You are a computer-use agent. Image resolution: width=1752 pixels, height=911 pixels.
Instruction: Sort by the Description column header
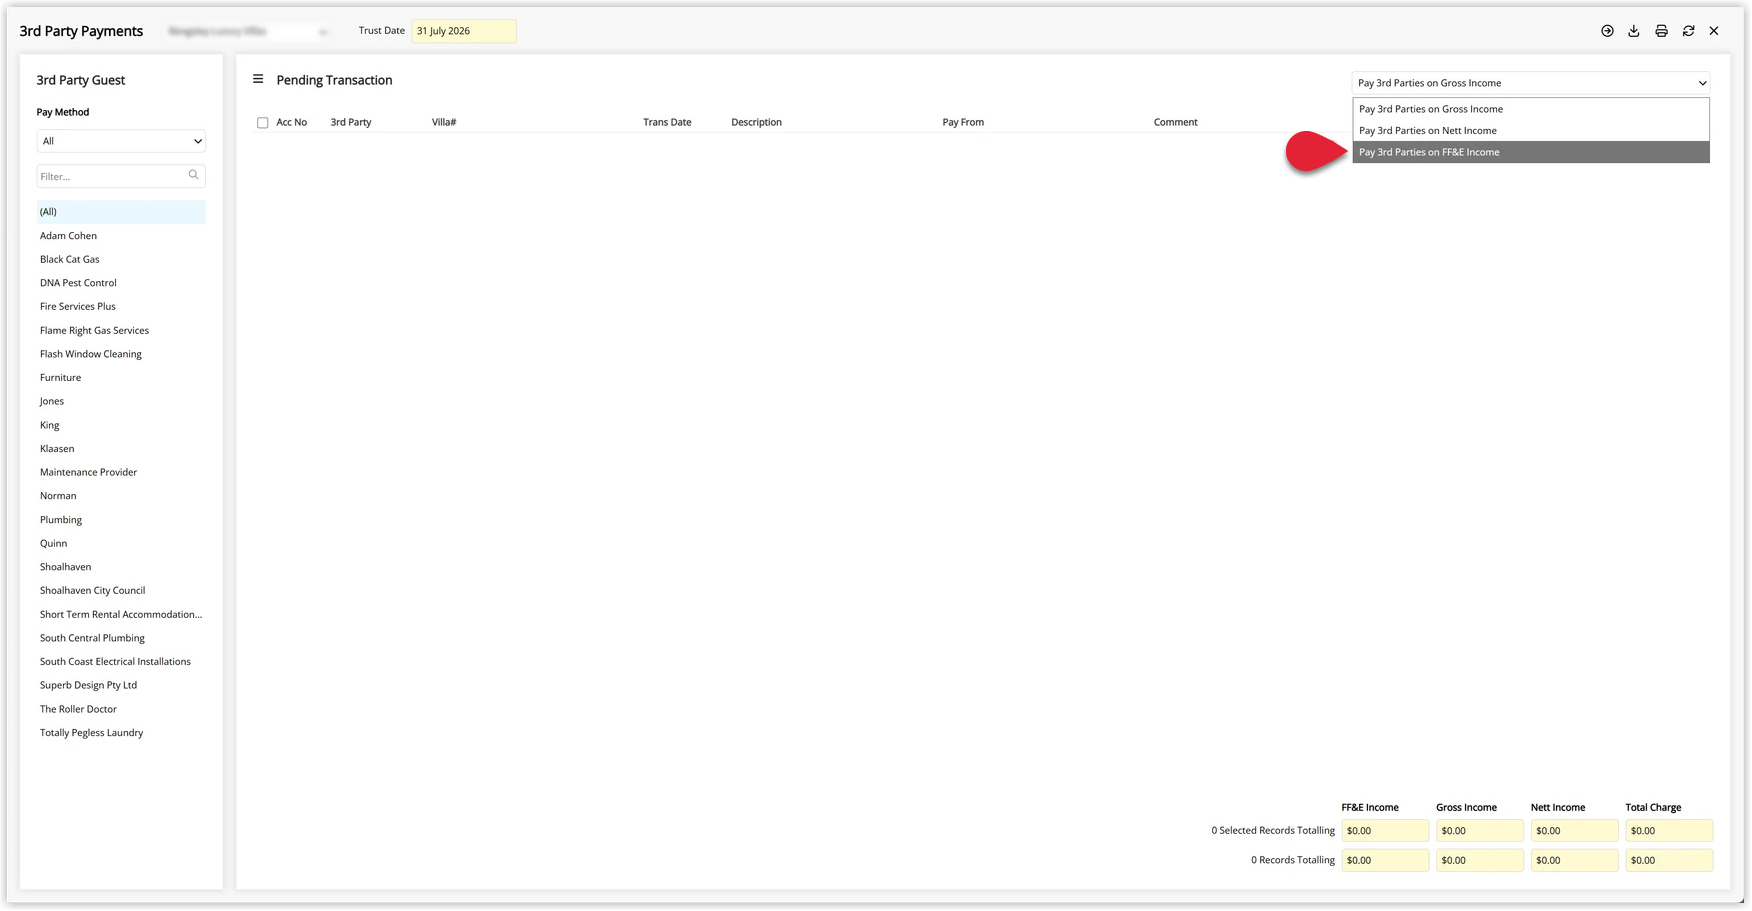[756, 122]
